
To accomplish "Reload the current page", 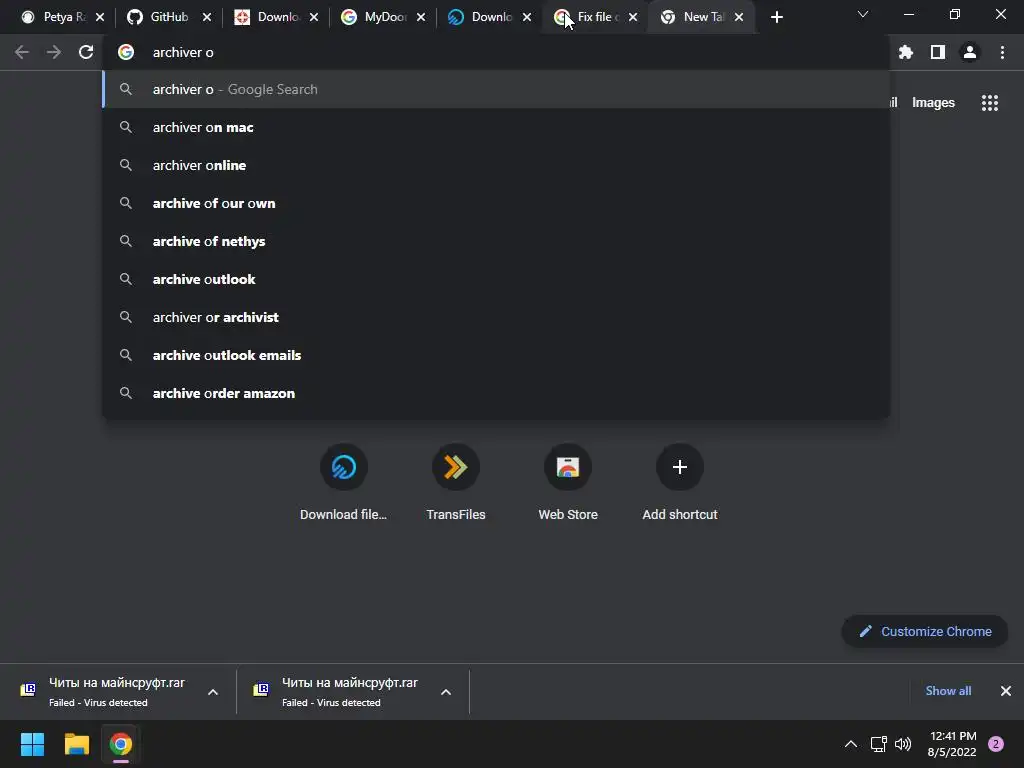I will pos(86,52).
